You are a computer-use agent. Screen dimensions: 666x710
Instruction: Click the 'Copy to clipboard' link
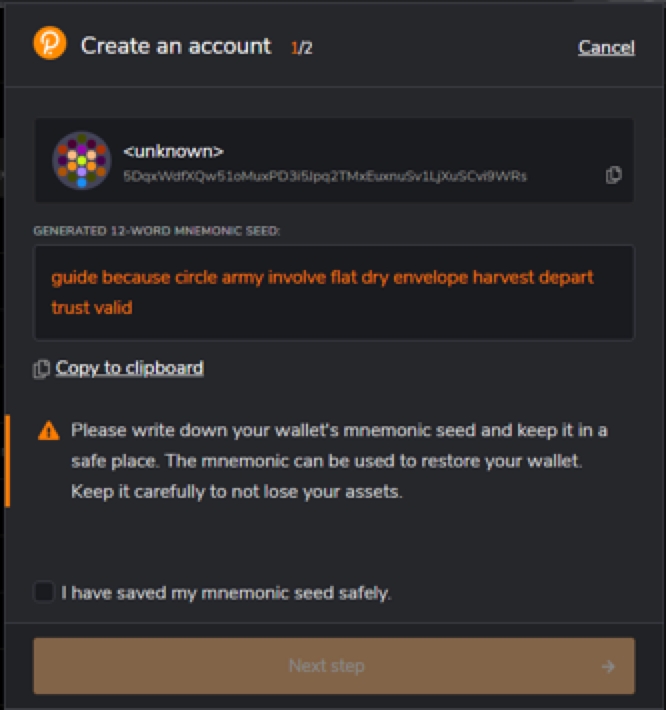[129, 368]
